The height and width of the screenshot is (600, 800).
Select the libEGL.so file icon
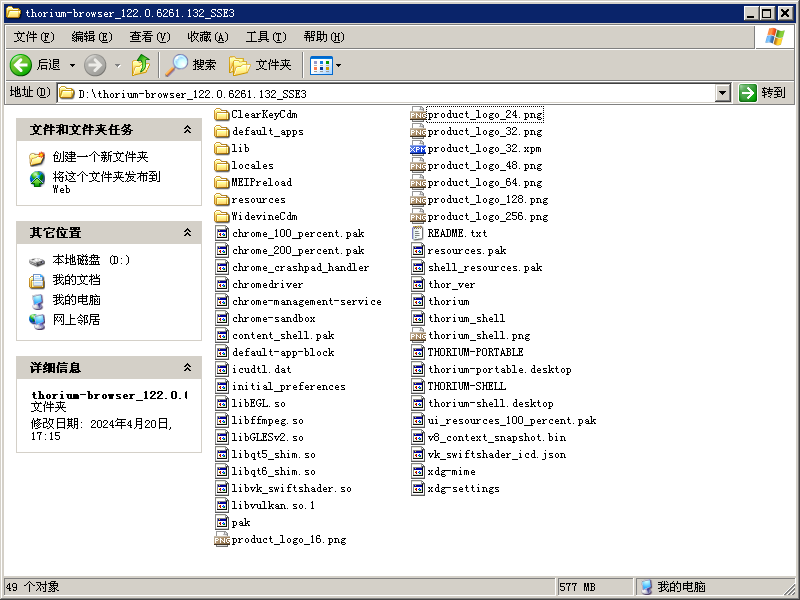click(x=222, y=404)
